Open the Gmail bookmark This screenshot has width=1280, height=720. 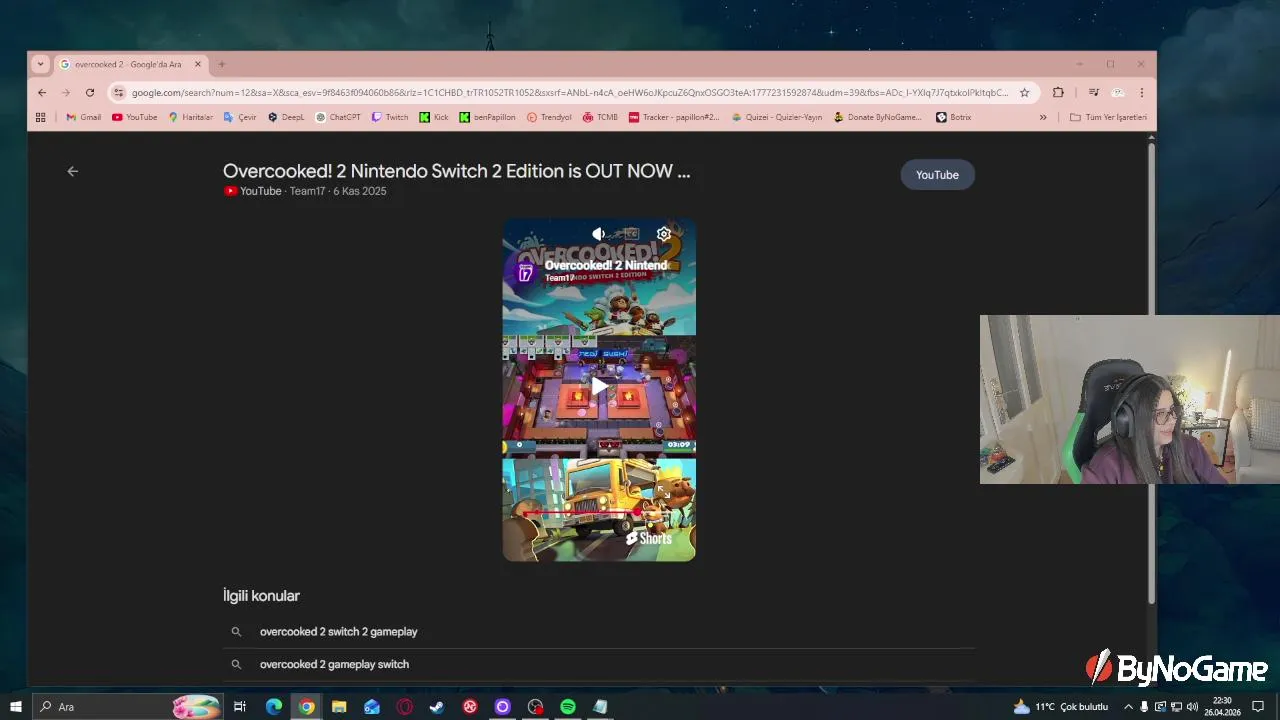click(x=83, y=117)
